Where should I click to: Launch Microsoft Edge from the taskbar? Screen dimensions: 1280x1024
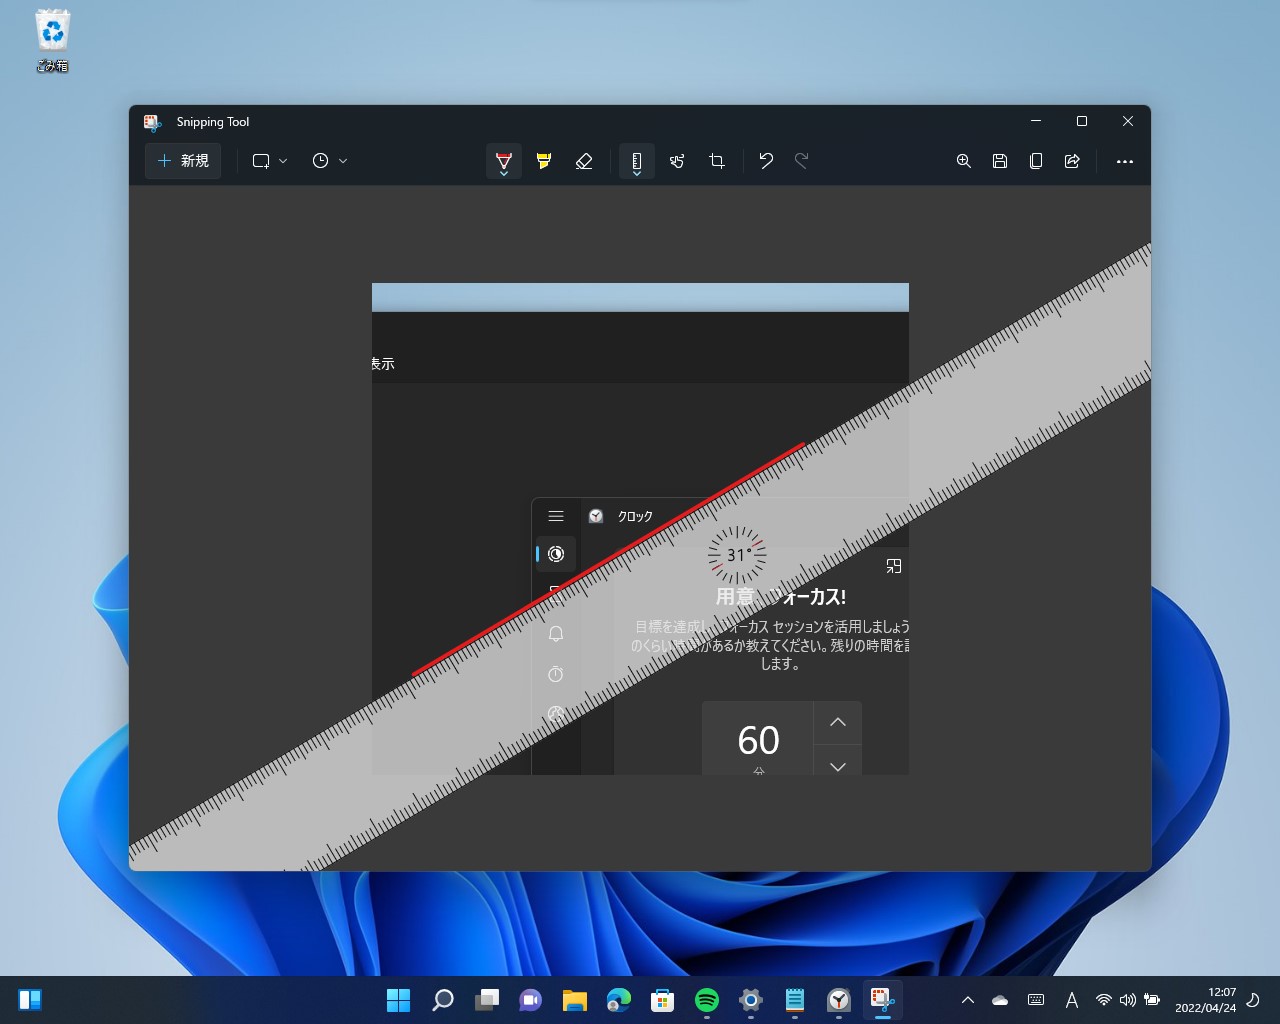(x=619, y=1000)
